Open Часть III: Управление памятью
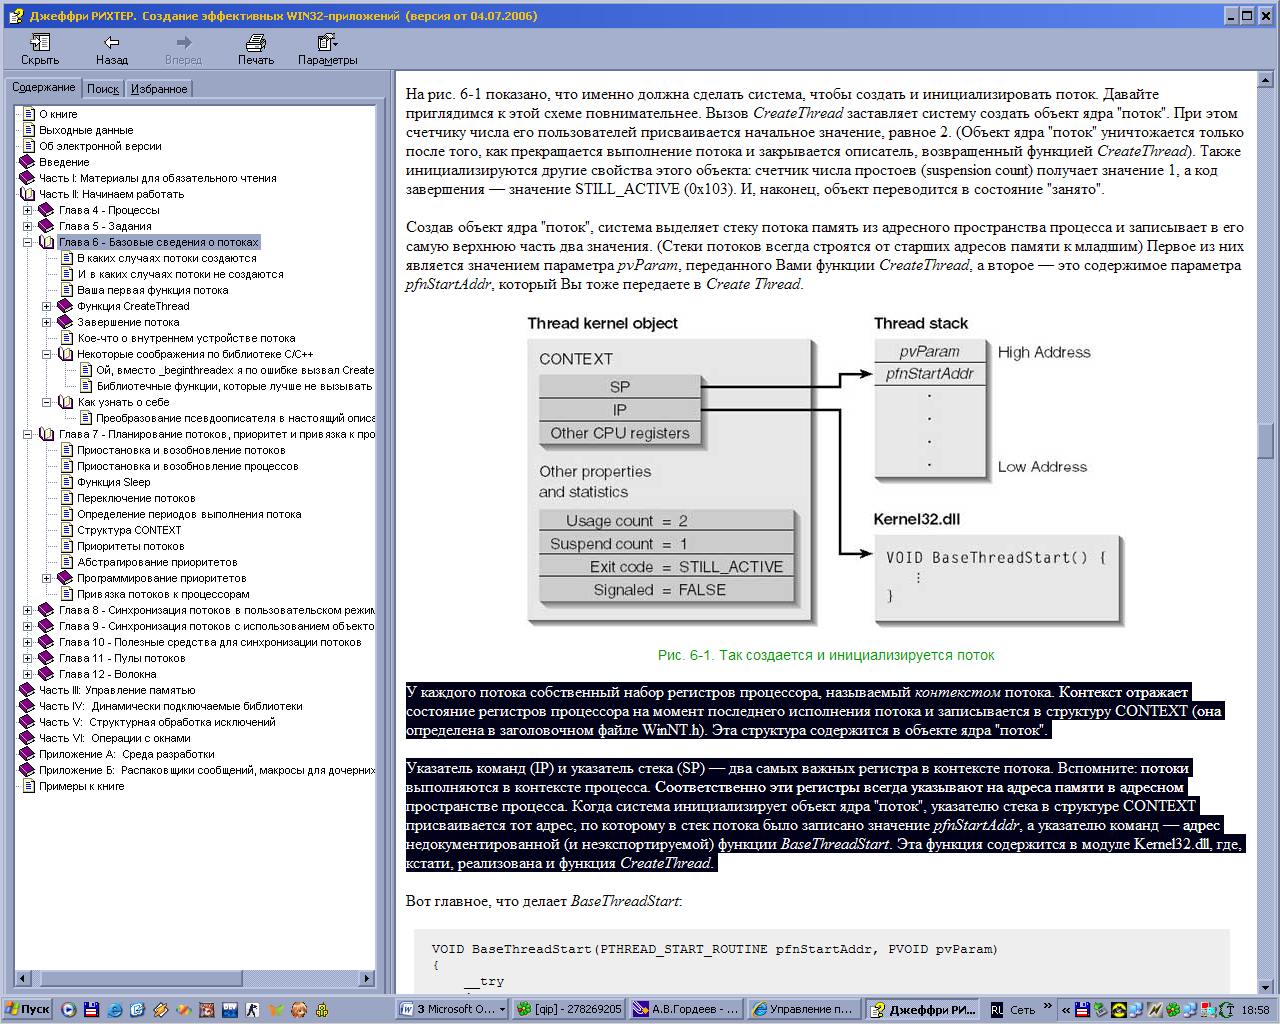 117,690
